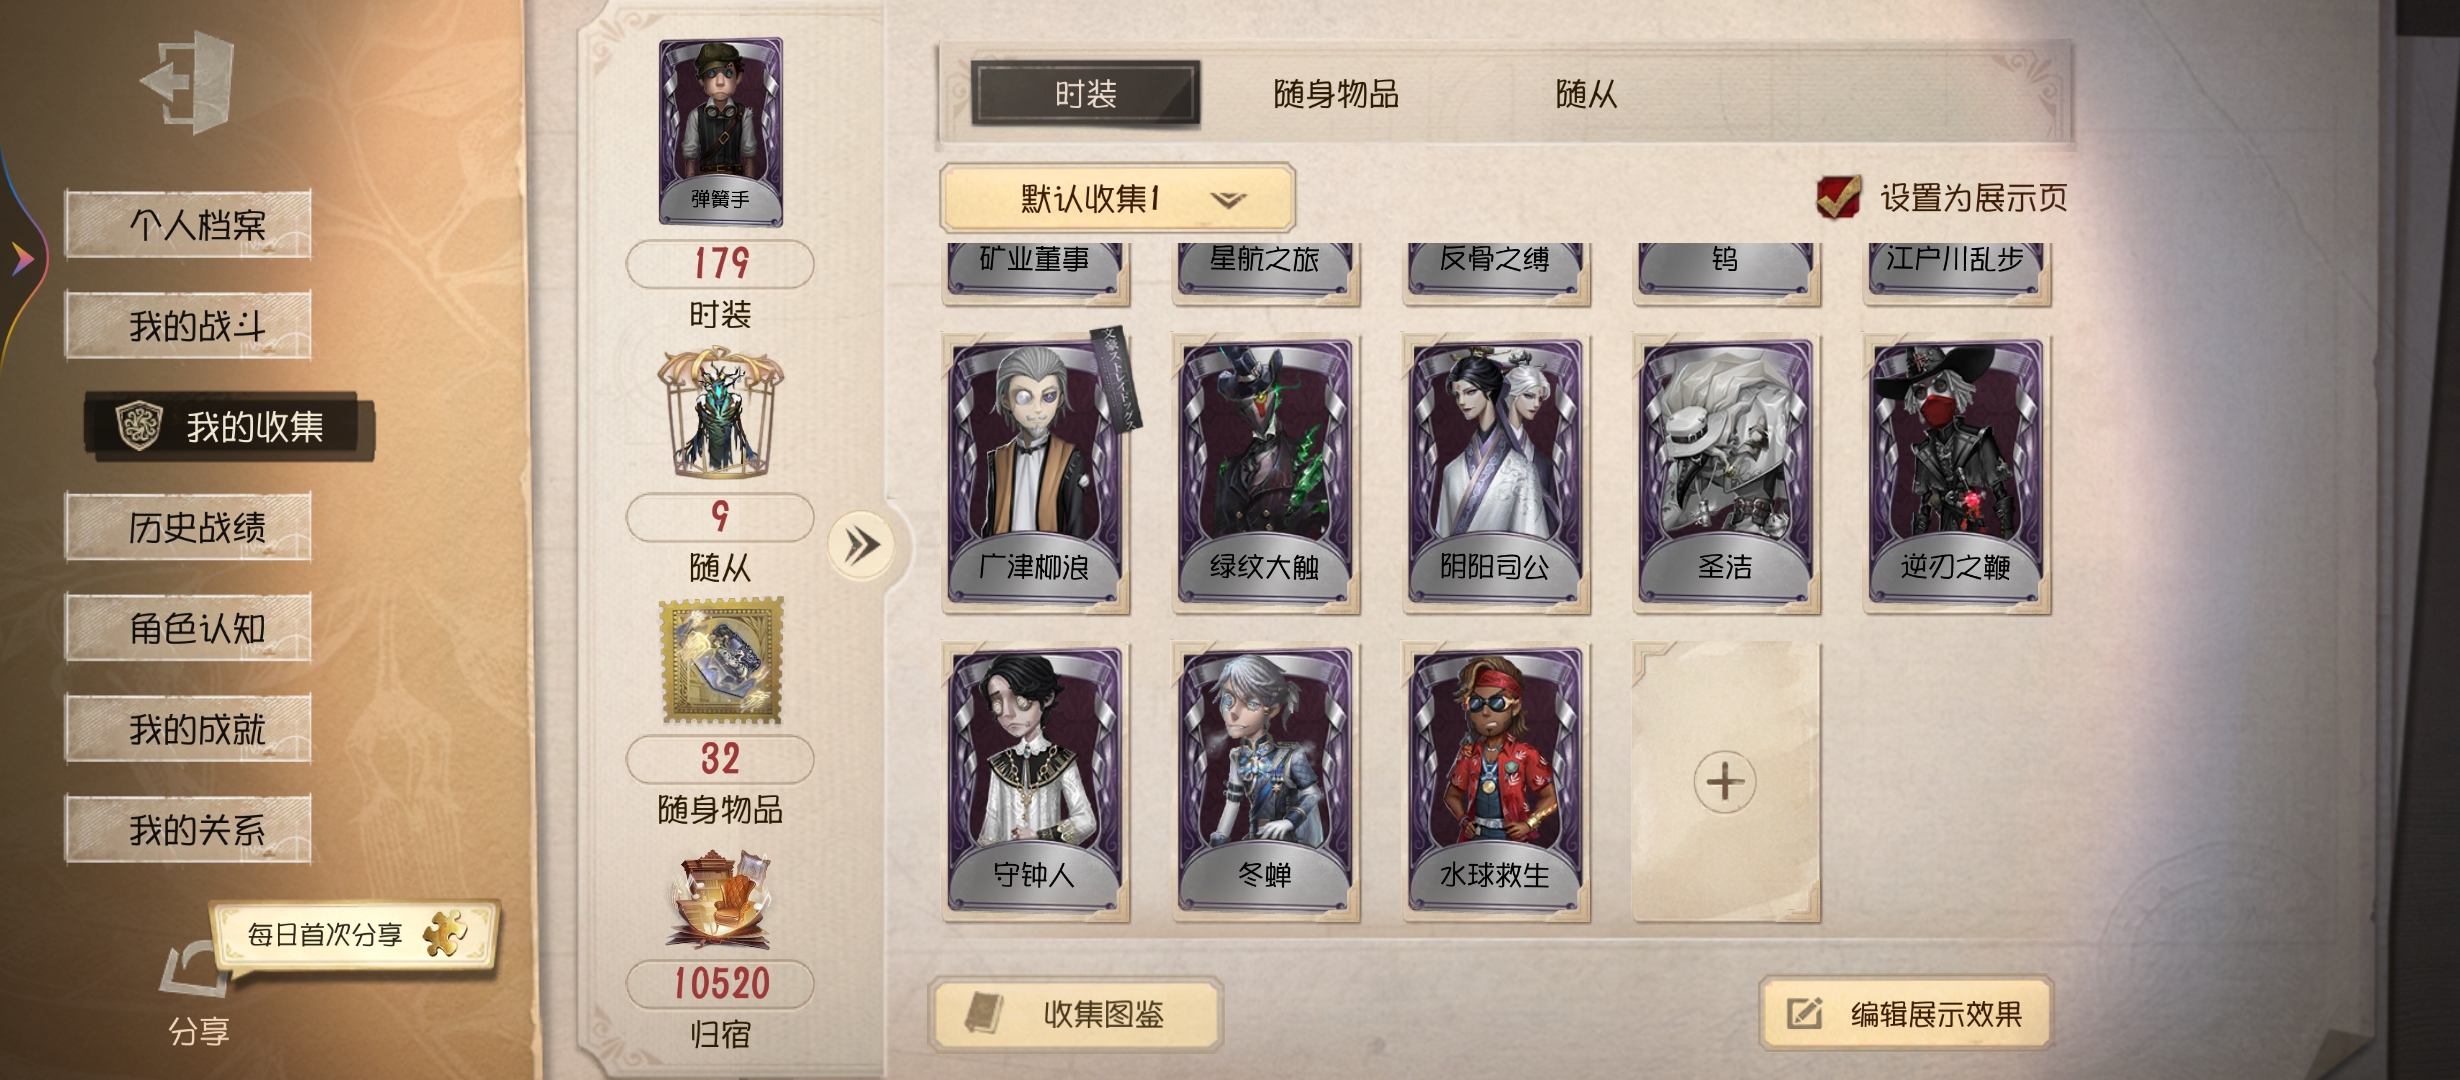Select the 广津柳浪 costume card

point(1035,472)
